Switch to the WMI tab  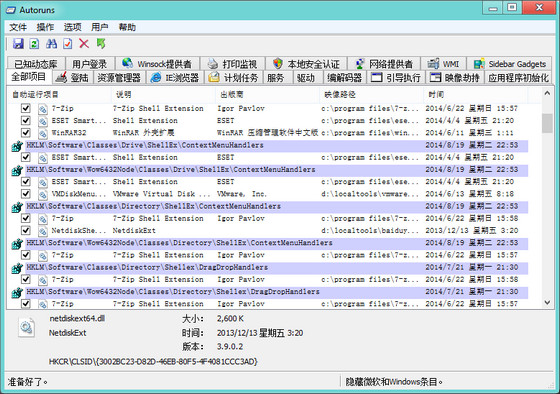point(443,64)
